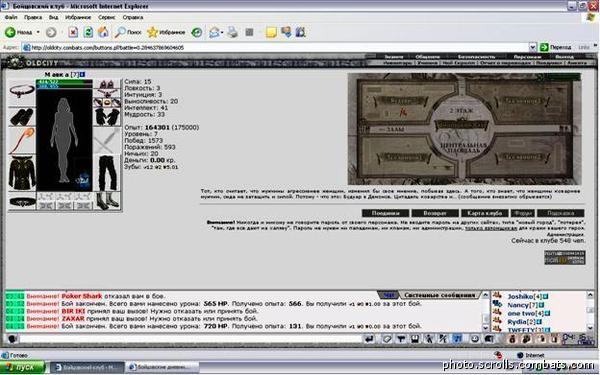Screen dimensions: 600x375
Task: Expand the Mail icon dropdown arrow
Action: pos(222,33)
